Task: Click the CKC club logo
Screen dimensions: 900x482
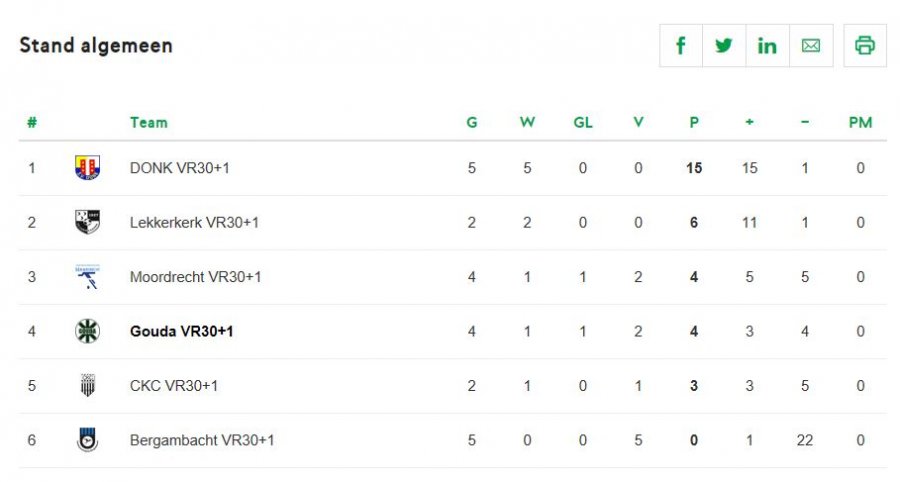Action: 87,386
